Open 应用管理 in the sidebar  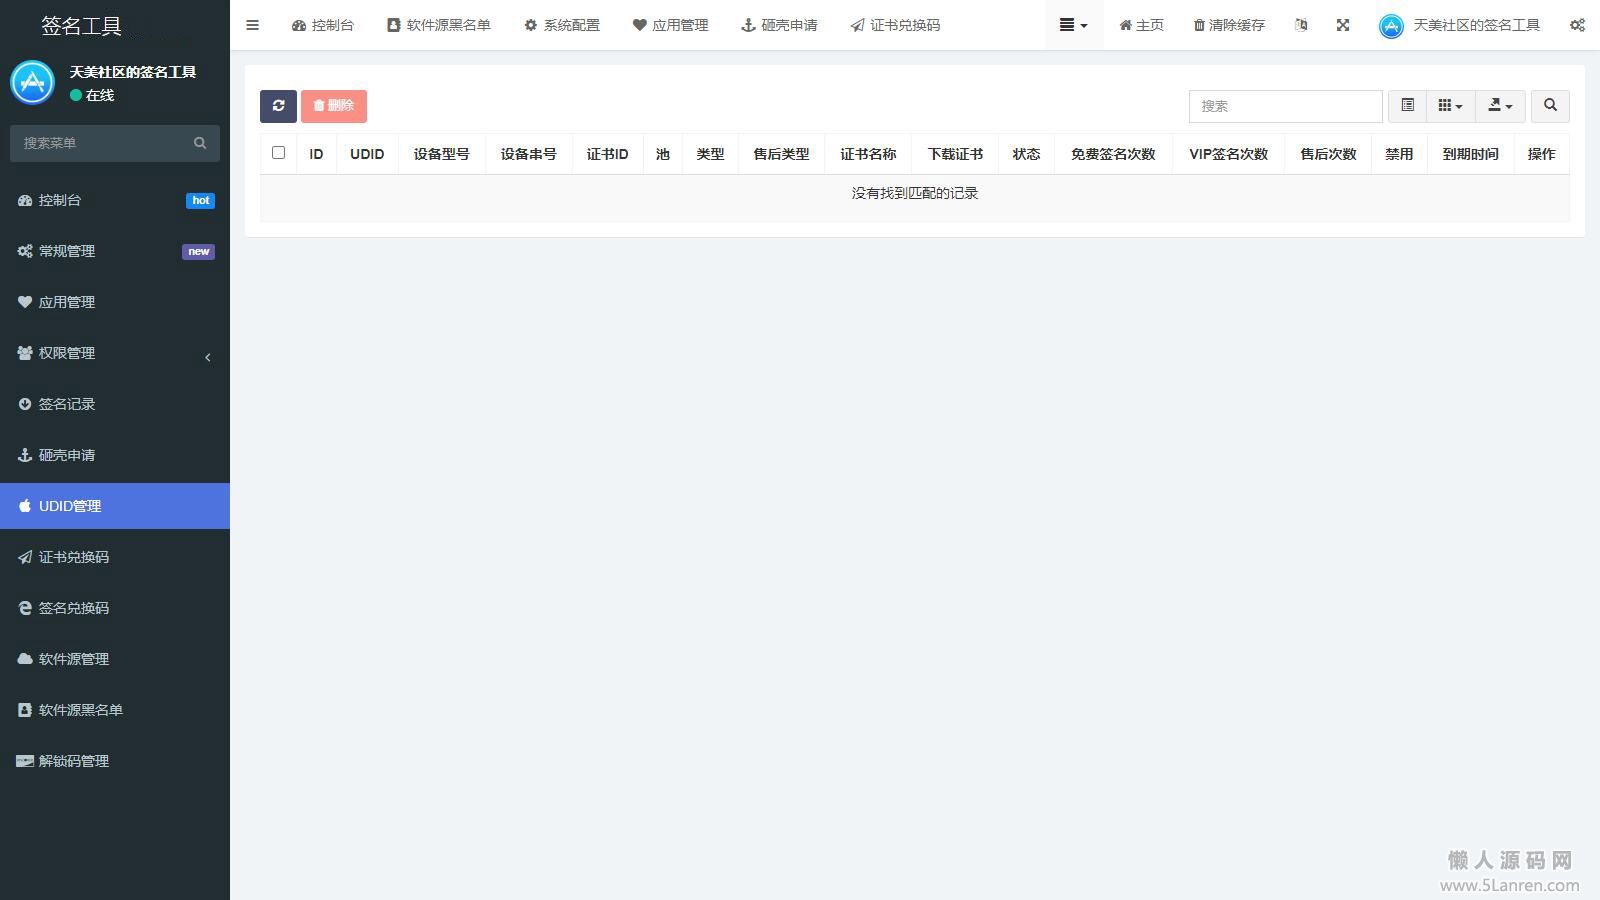[x=115, y=302]
